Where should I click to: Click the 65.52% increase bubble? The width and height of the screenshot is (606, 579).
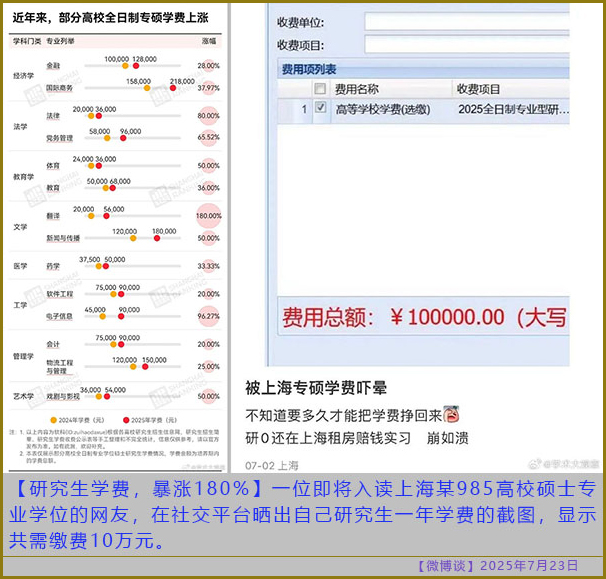coord(209,137)
